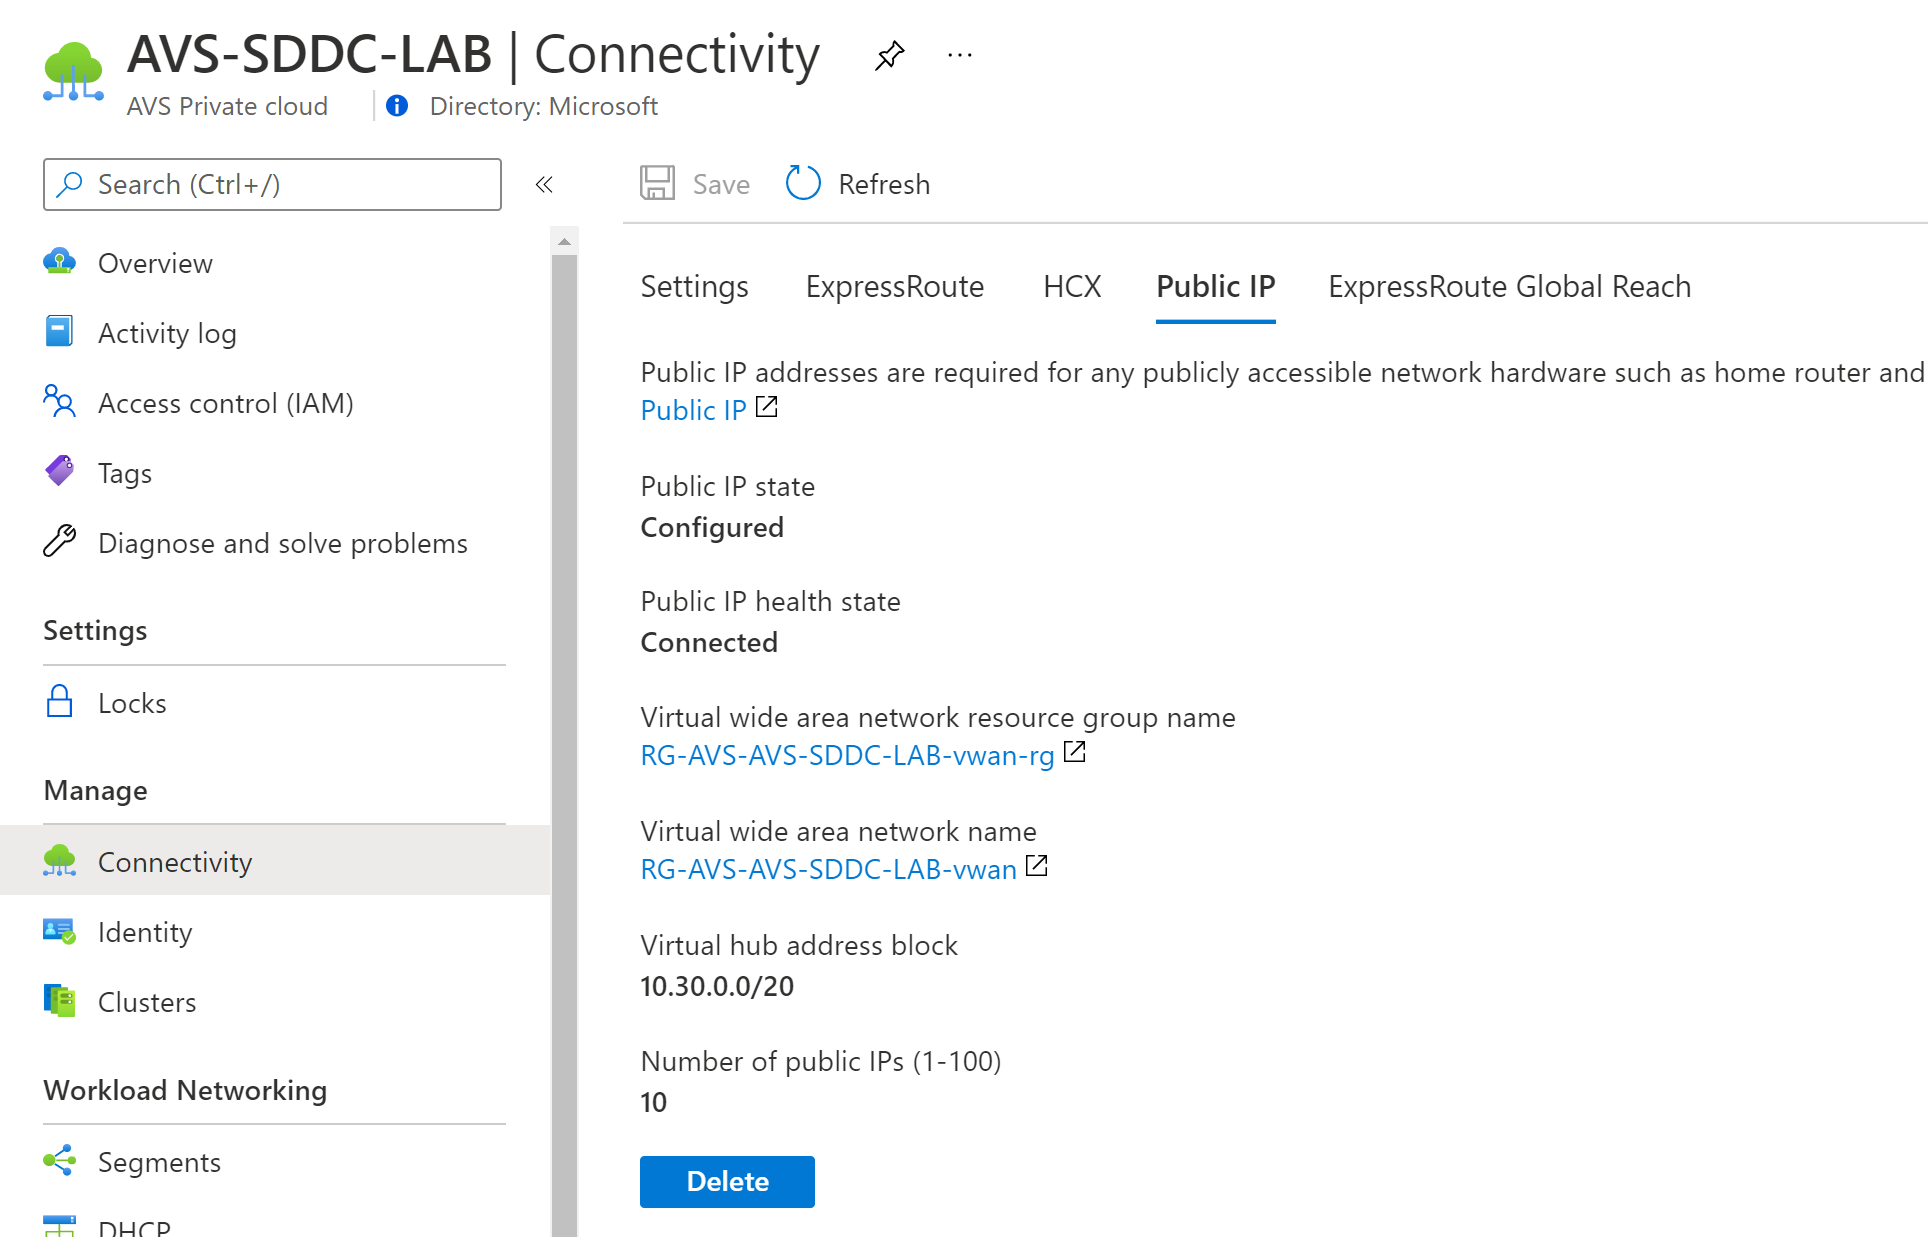Collapse the sidebar with double chevron
The height and width of the screenshot is (1237, 1928).
544,184
